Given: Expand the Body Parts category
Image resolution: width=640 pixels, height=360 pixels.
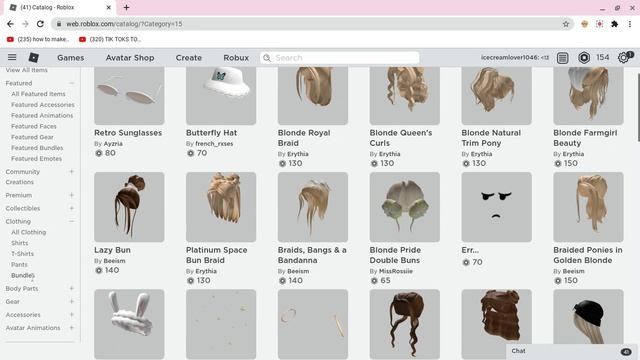Looking at the screenshot, I should coord(71,288).
